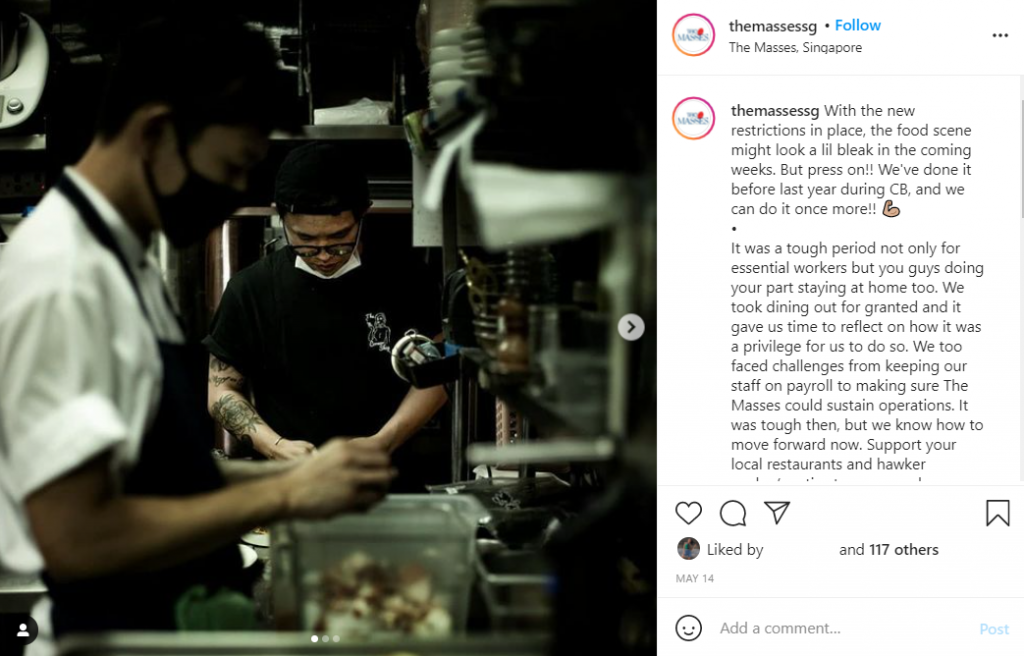Open comments via speech bubble icon
The image size is (1024, 656).
[733, 513]
